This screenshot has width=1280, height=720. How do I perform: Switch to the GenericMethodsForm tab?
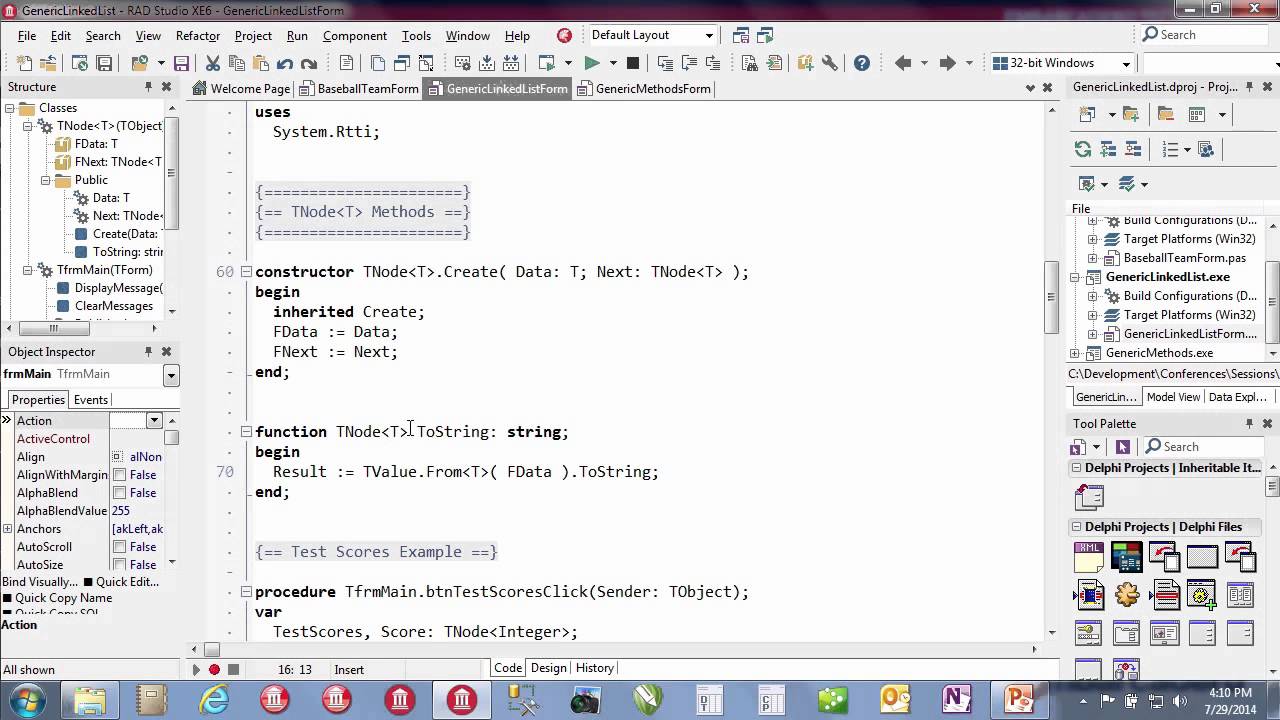(643, 89)
